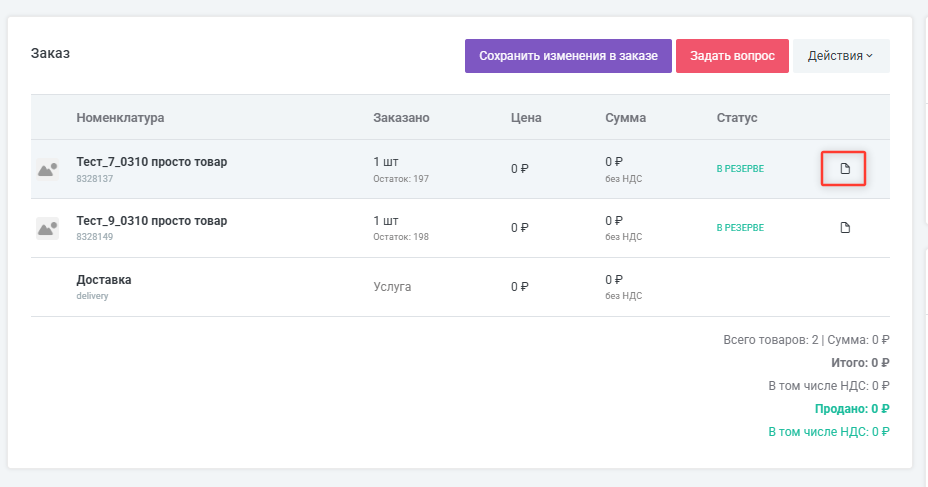
Task: Click the 'Заказано' column header
Action: click(401, 118)
